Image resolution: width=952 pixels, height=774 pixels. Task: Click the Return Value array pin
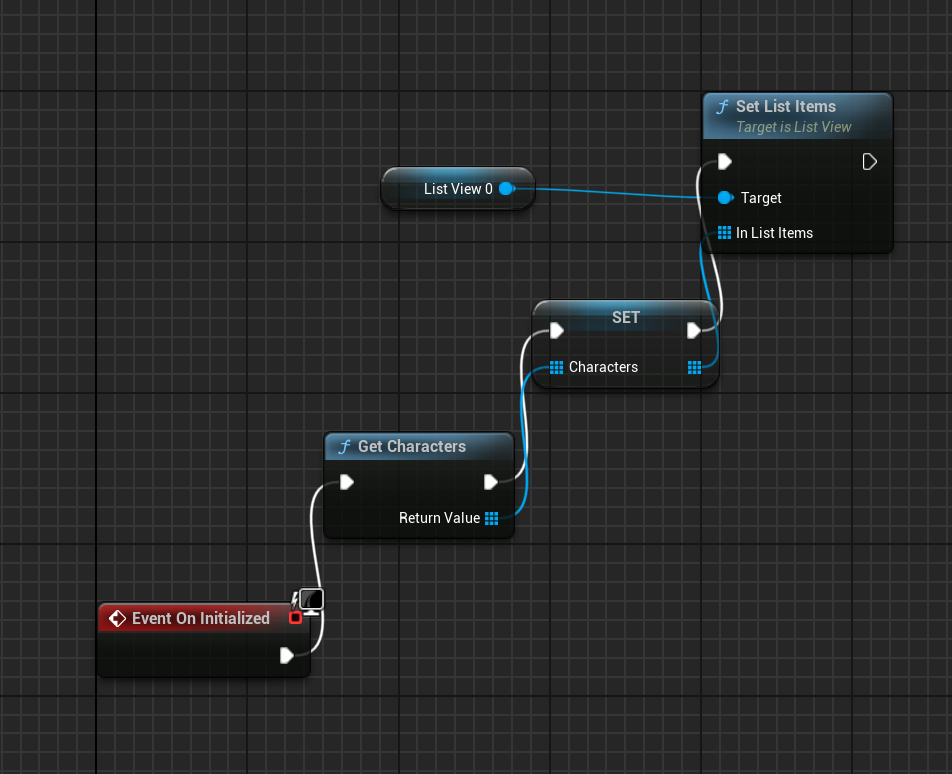(491, 518)
